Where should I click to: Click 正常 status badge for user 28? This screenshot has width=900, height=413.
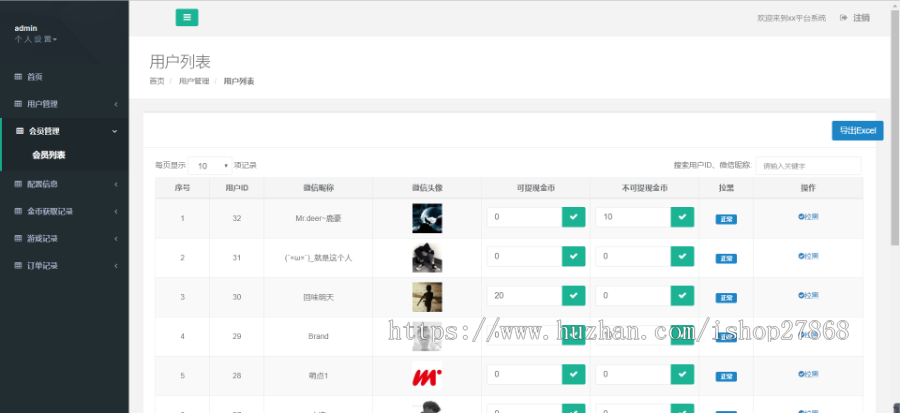(726, 377)
